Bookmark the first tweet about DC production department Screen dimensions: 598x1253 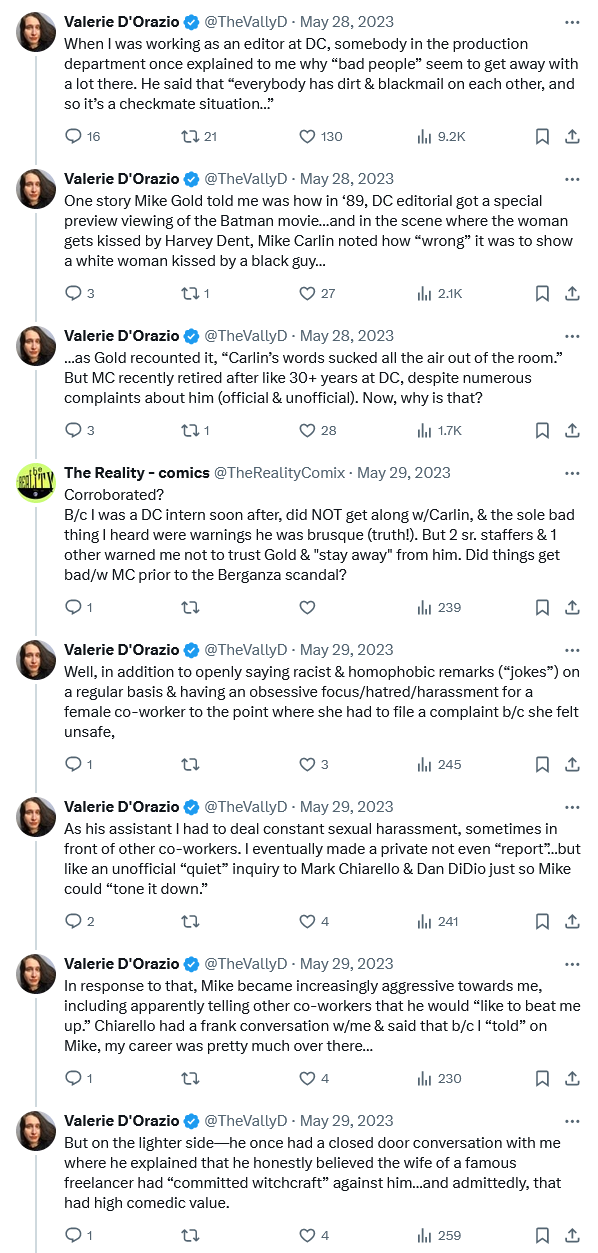(x=541, y=136)
